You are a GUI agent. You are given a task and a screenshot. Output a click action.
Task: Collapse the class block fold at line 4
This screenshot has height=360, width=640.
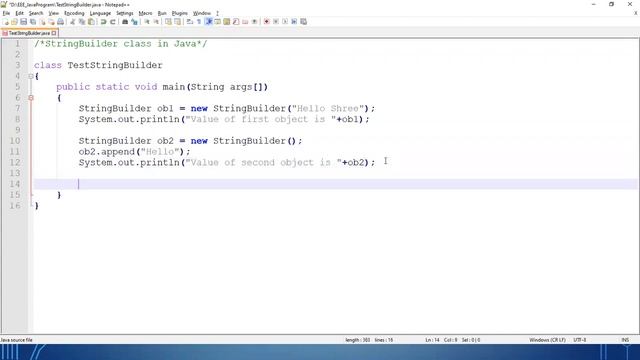tap(31, 76)
